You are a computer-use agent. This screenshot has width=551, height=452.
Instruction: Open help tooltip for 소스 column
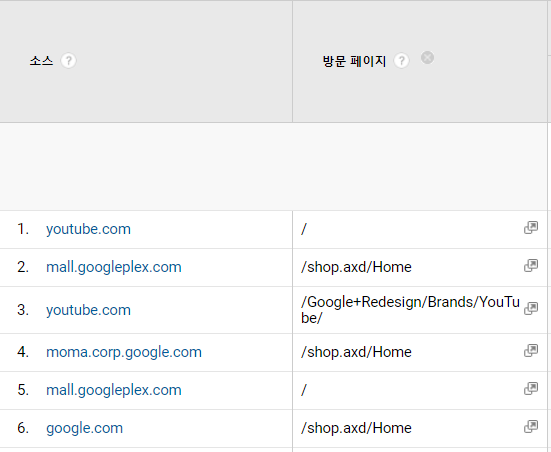[68, 61]
